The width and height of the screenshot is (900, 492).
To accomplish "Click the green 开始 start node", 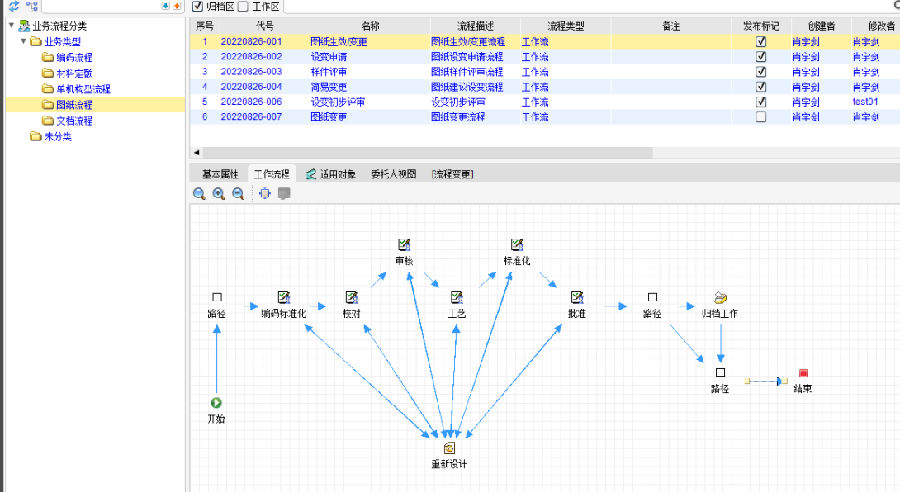I will point(216,403).
